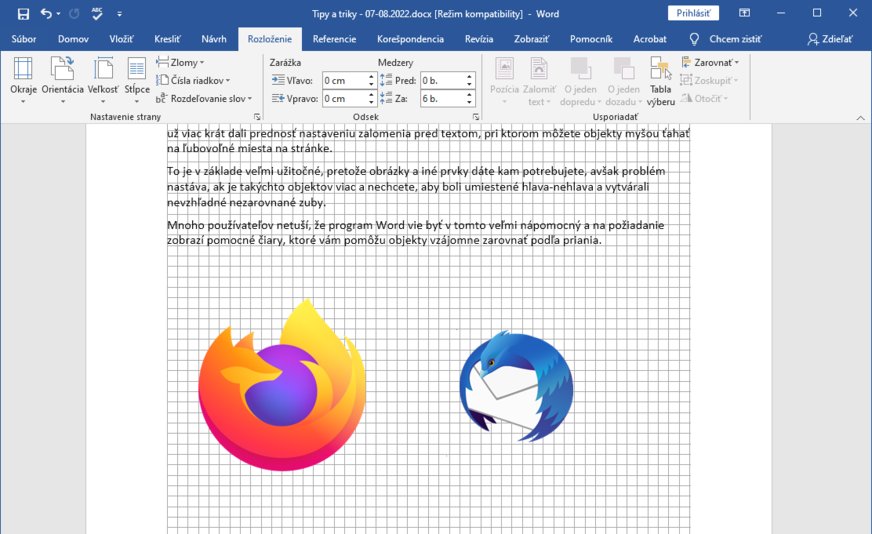This screenshot has width=872, height=534.
Task: Open the Orientácia page orientation tool
Action: tap(62, 78)
